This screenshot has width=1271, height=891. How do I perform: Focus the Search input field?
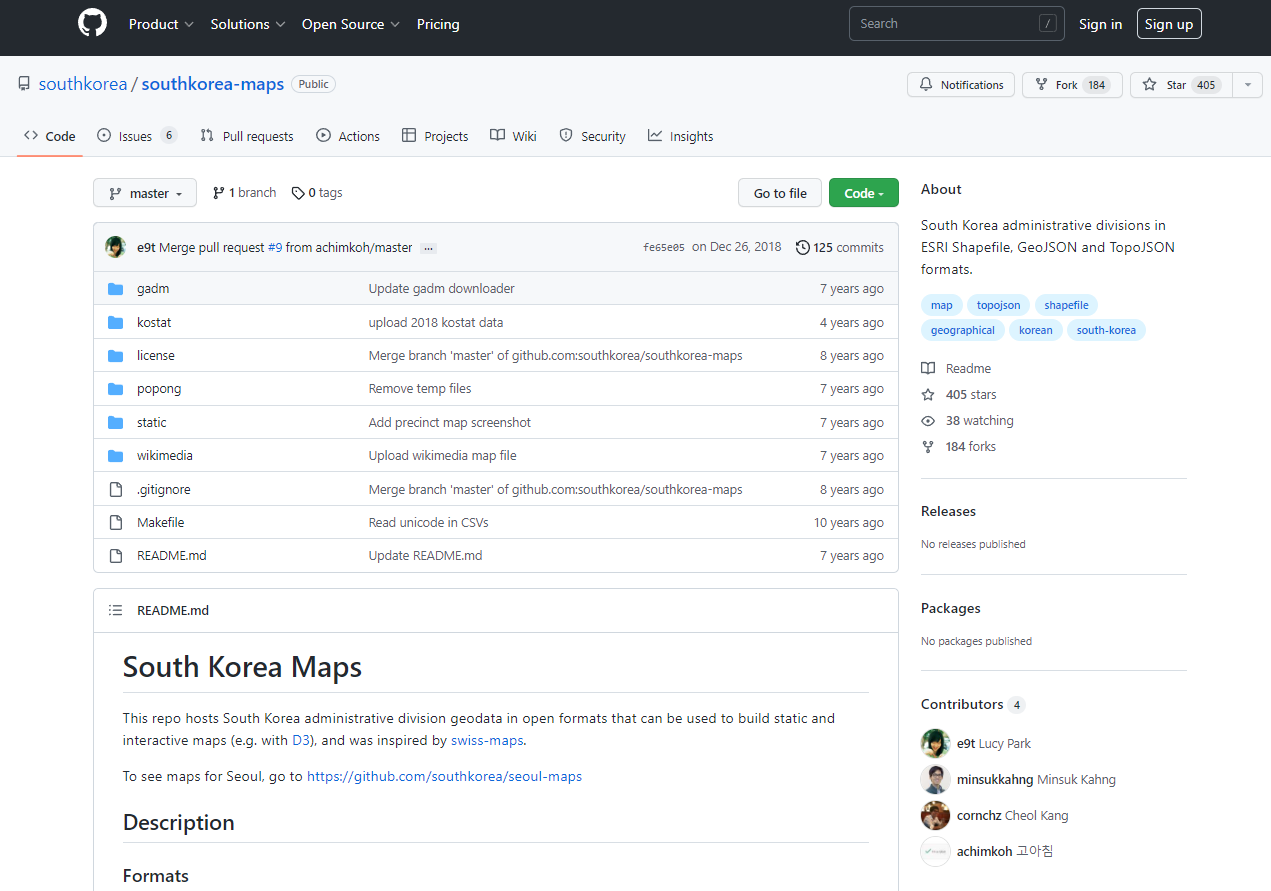coord(955,24)
